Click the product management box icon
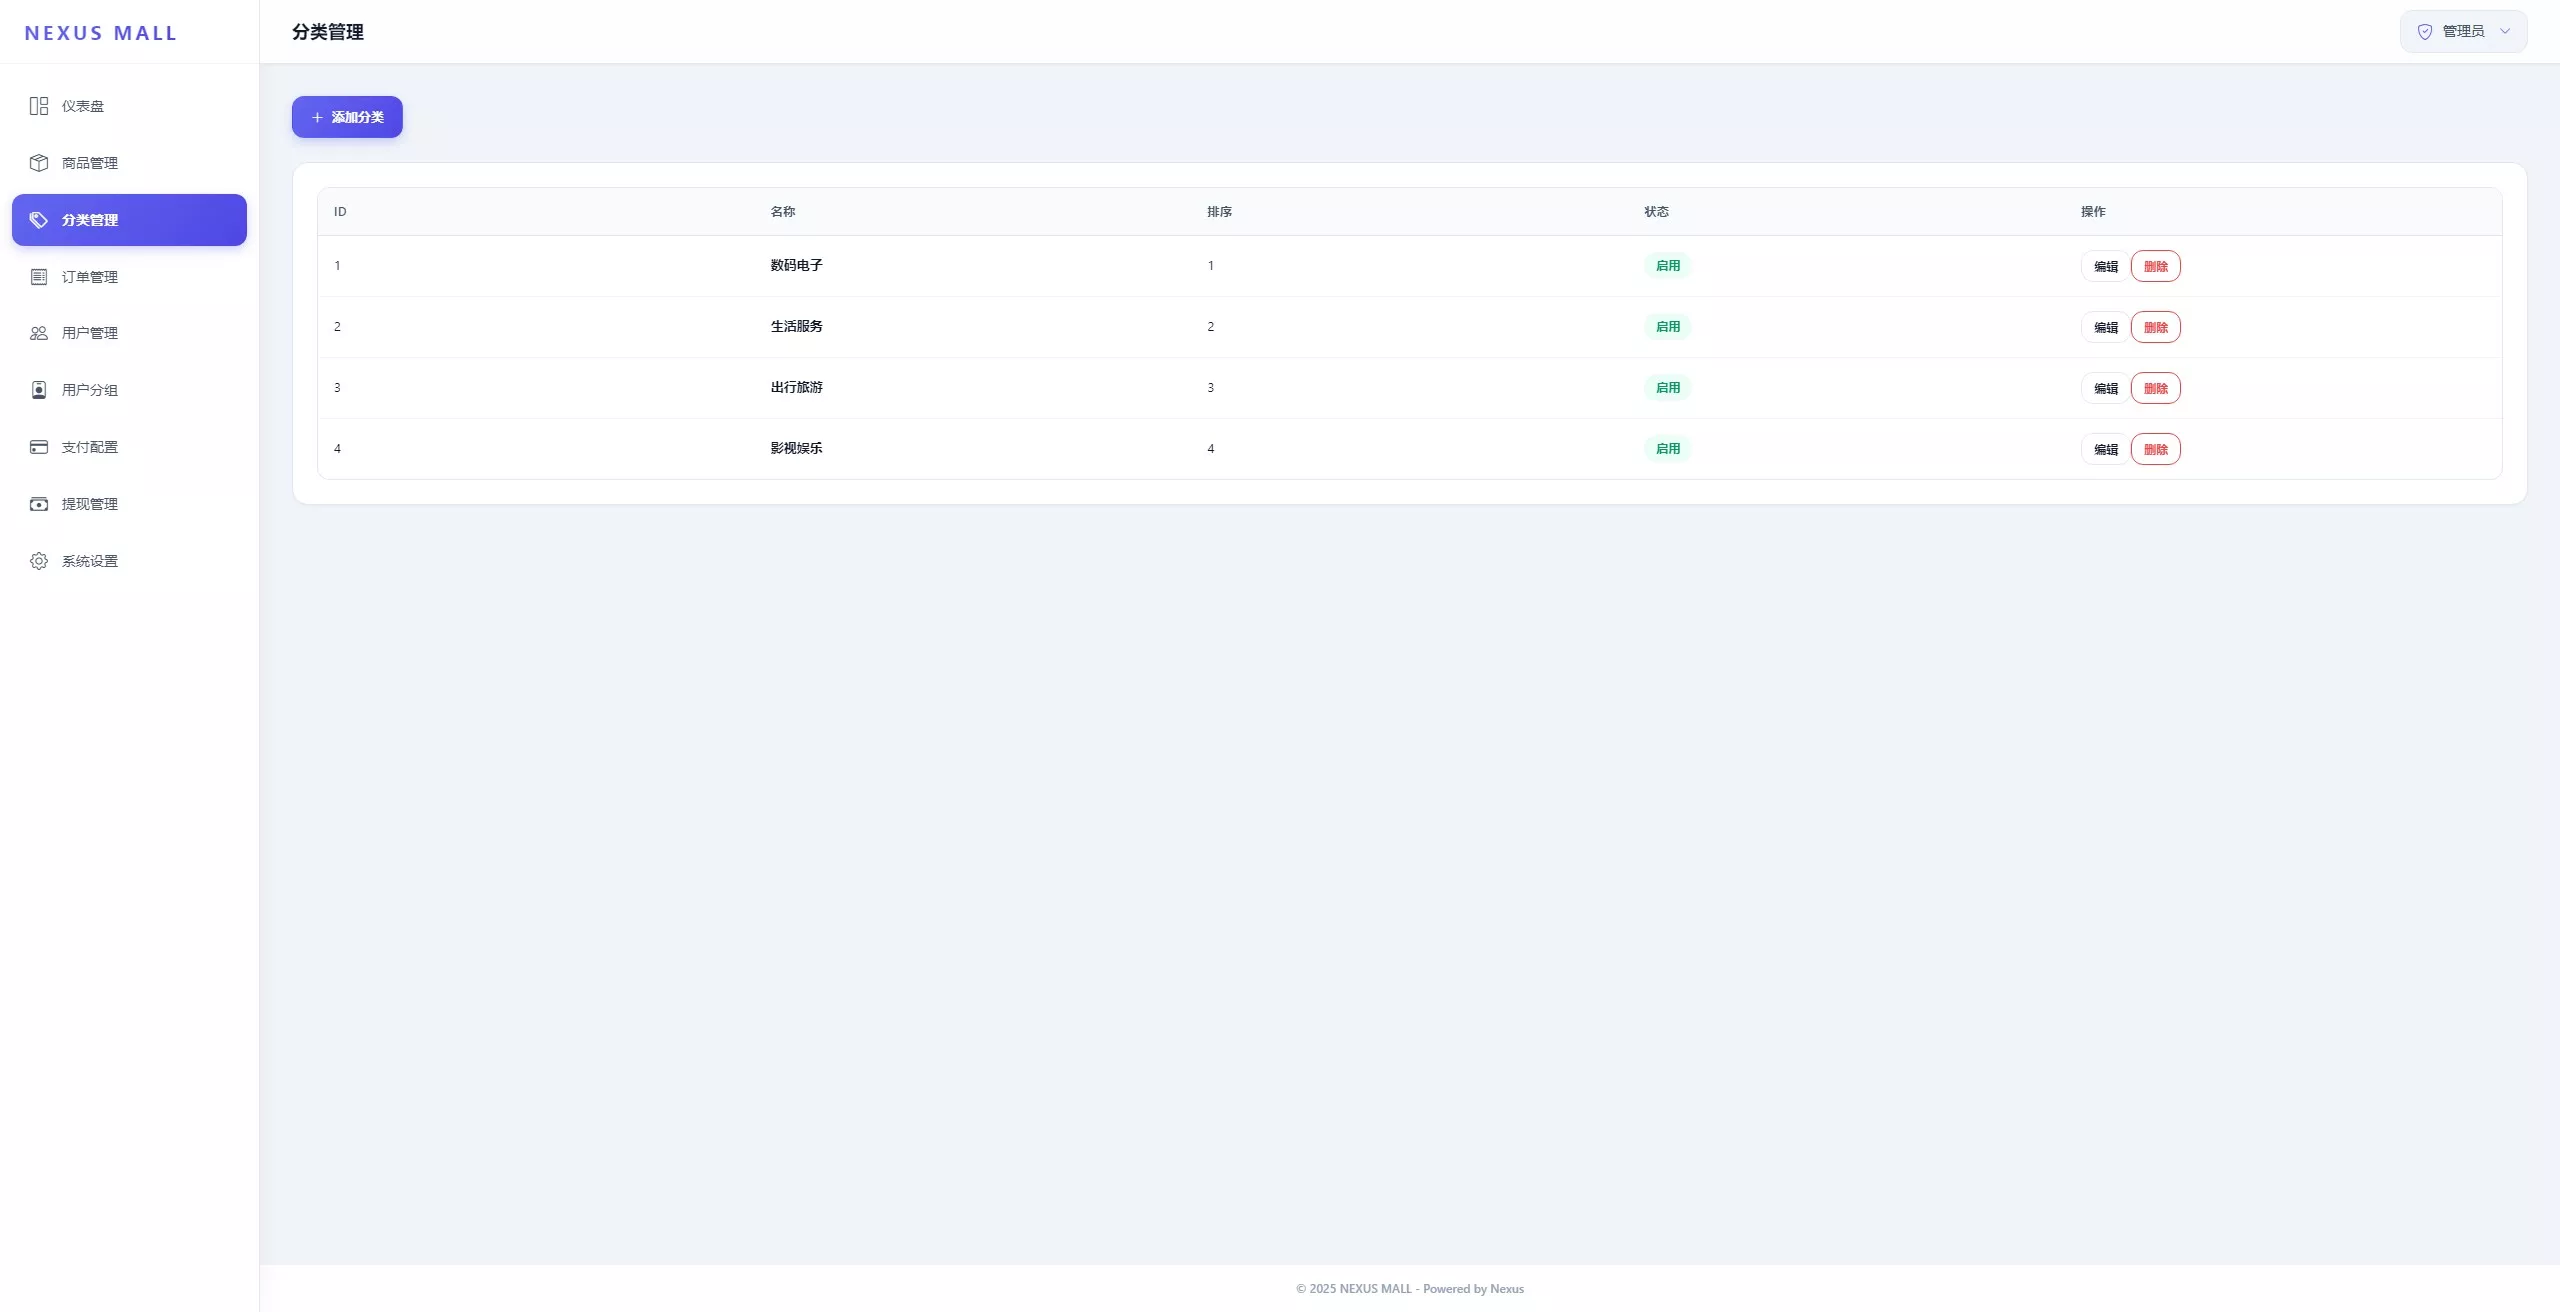Image resolution: width=2560 pixels, height=1312 pixels. click(x=39, y=163)
